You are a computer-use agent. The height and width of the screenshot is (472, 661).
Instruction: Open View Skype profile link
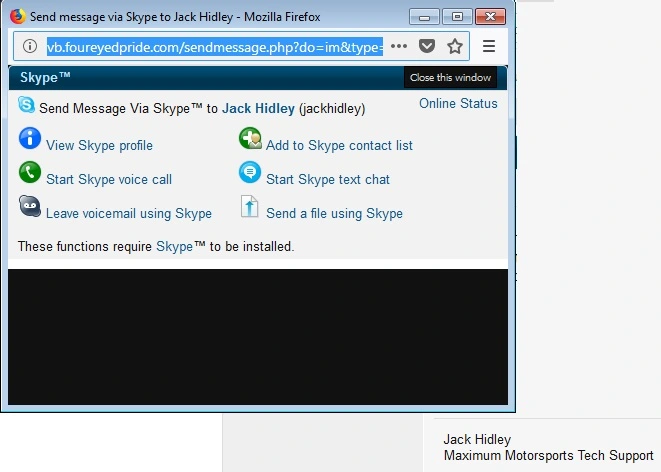click(x=99, y=145)
